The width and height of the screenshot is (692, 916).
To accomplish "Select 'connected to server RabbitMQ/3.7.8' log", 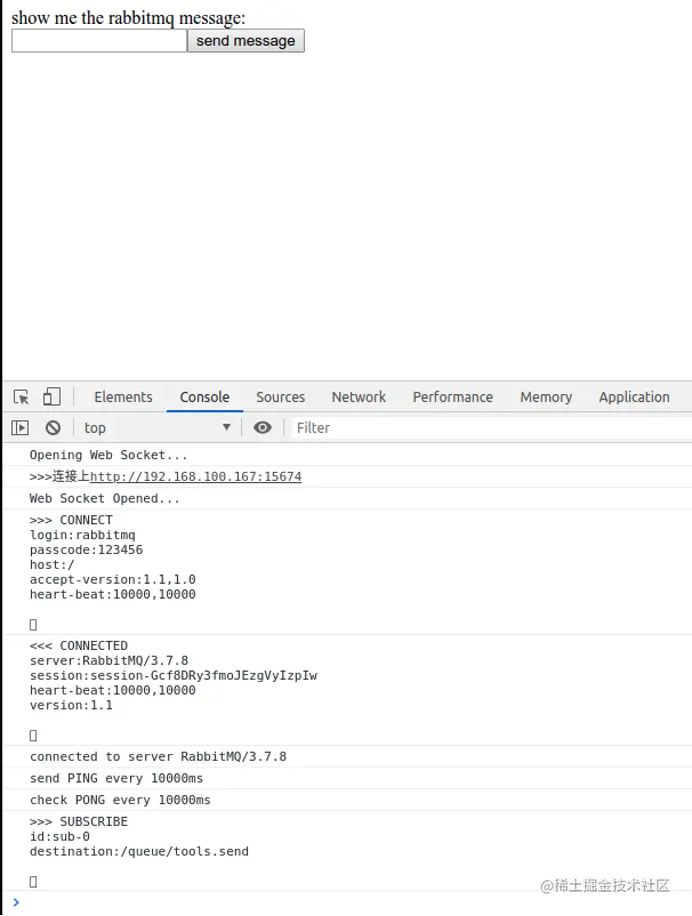I will (x=158, y=757).
